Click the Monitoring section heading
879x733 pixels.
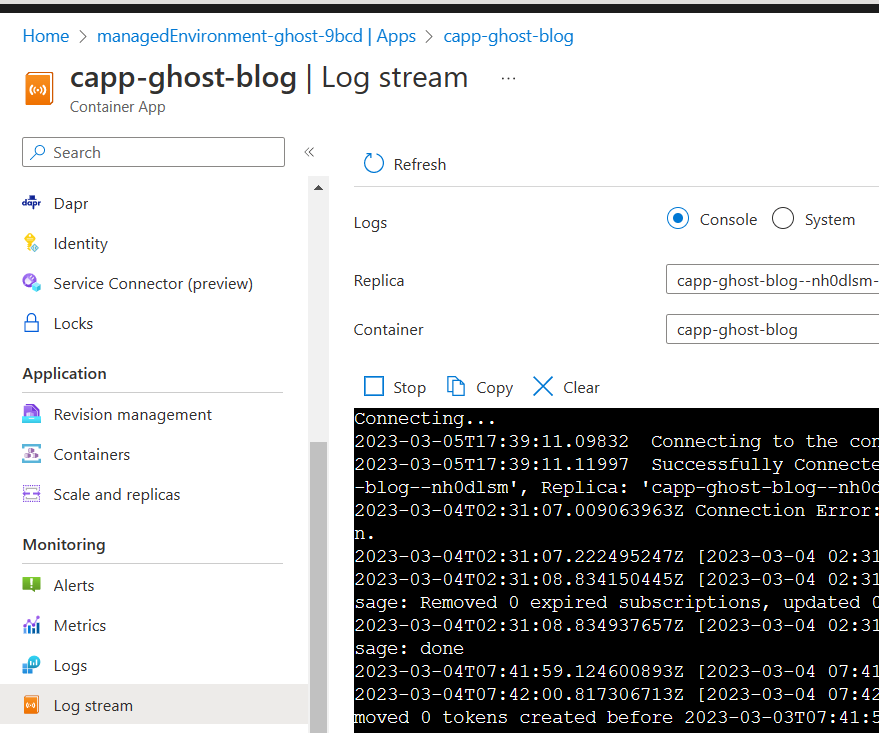[x=64, y=544]
